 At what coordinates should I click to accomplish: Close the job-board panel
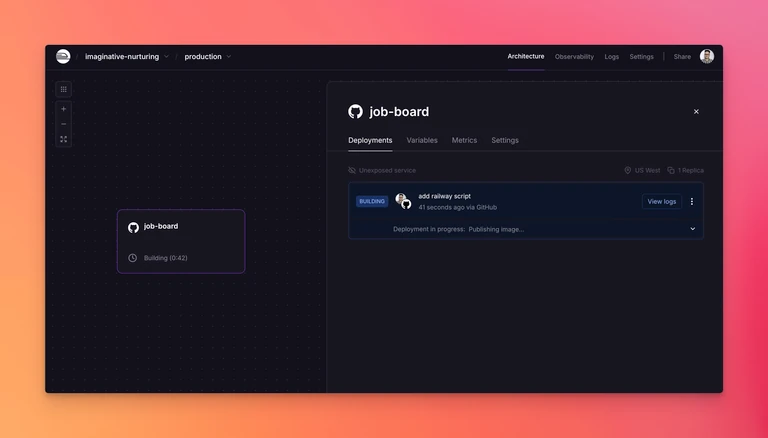pos(696,112)
